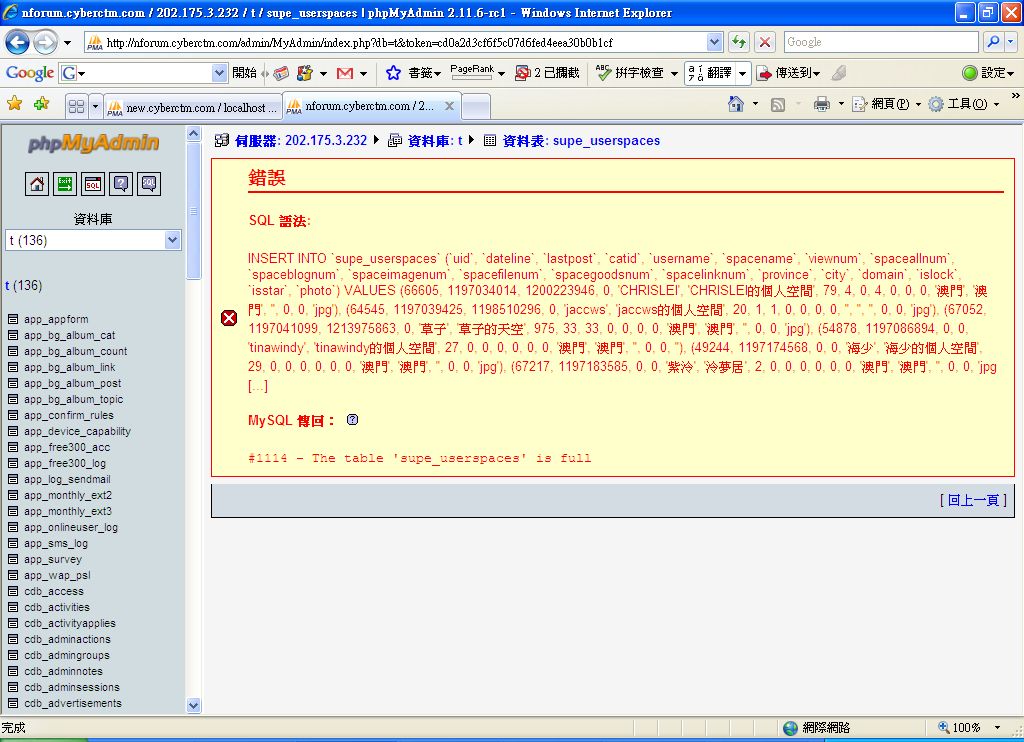This screenshot has height=742, width=1024.
Task: Toggle the 拼字檢查 spell check button
Action: 630,73
